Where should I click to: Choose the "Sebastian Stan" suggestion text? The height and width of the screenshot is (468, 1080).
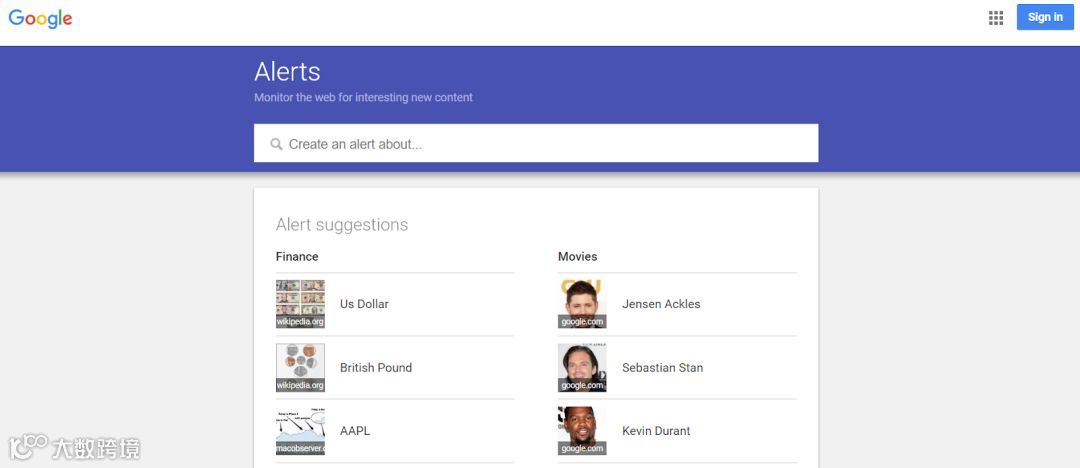663,367
